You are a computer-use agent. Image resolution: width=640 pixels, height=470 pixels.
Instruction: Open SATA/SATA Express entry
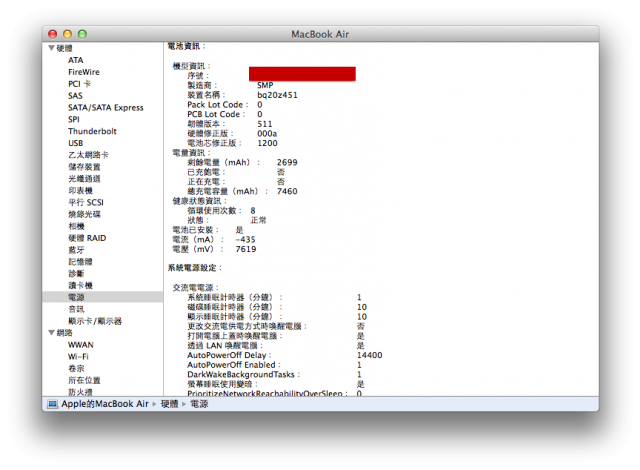point(106,108)
